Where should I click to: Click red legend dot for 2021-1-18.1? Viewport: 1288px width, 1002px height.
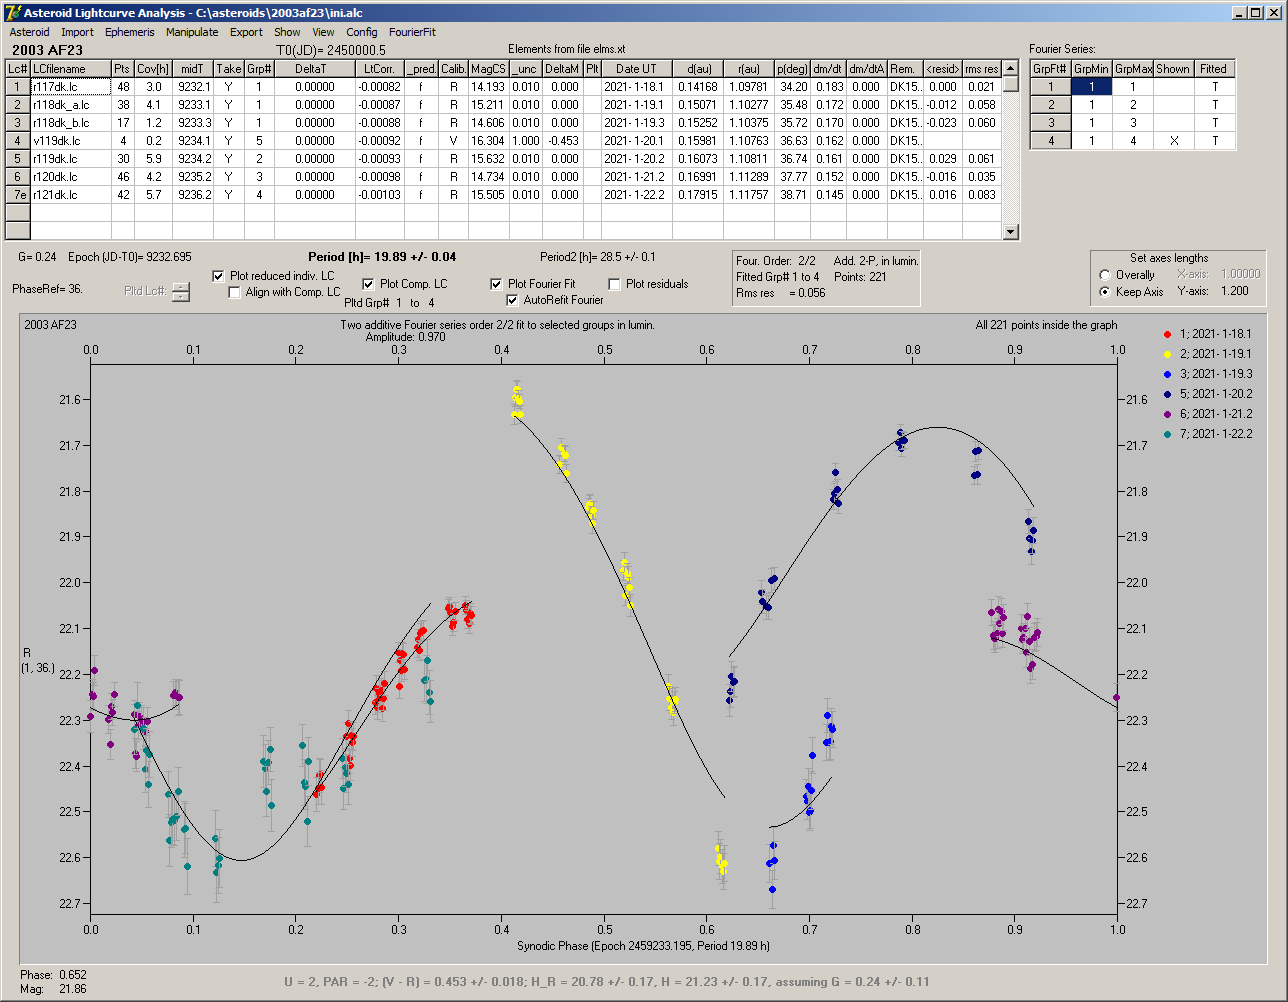[1168, 333]
